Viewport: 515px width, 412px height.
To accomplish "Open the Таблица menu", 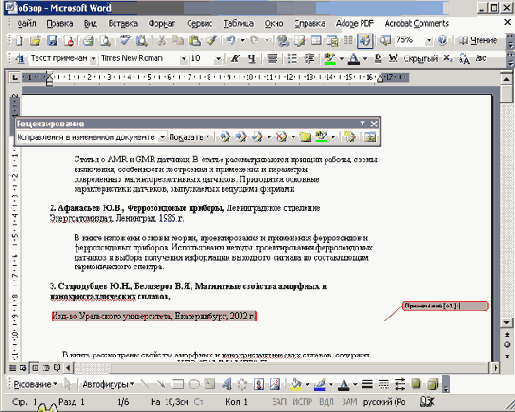I will pyautogui.click(x=238, y=23).
